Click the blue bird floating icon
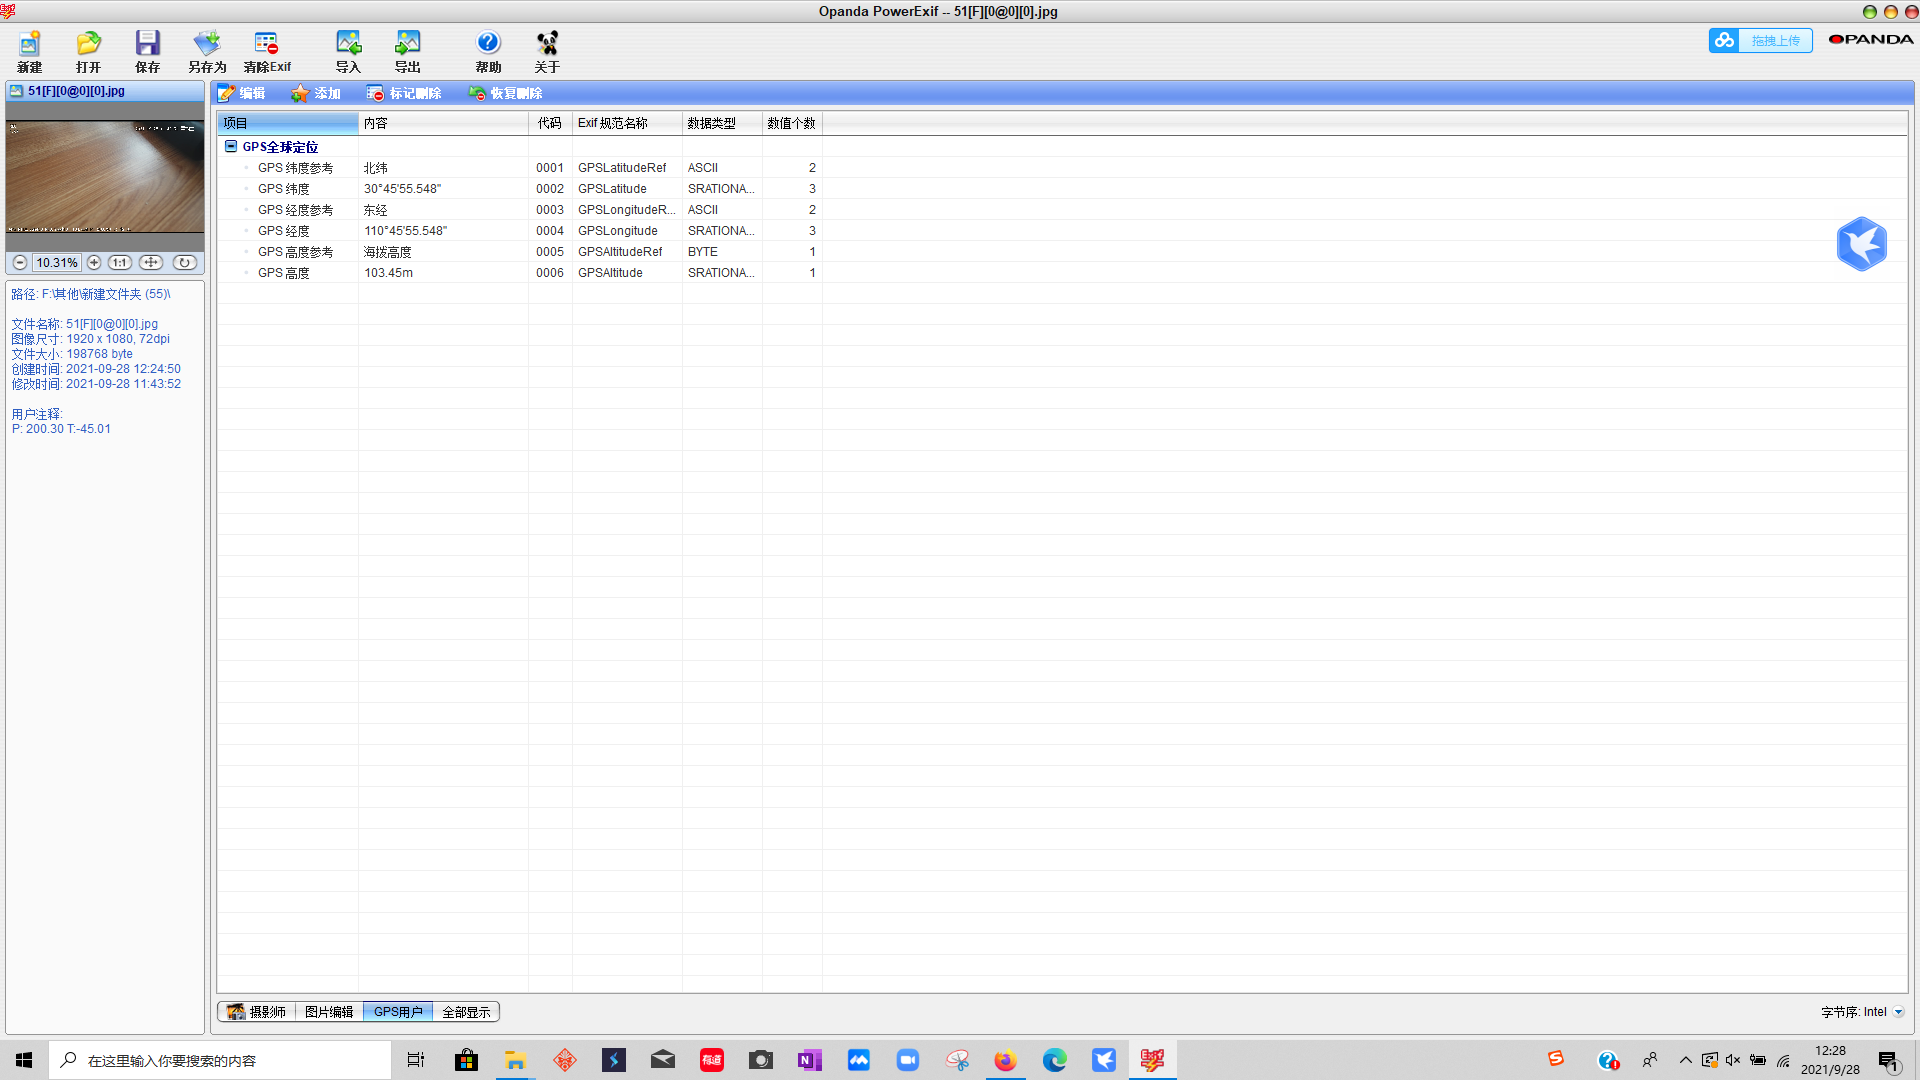The image size is (1920, 1080). [1861, 244]
